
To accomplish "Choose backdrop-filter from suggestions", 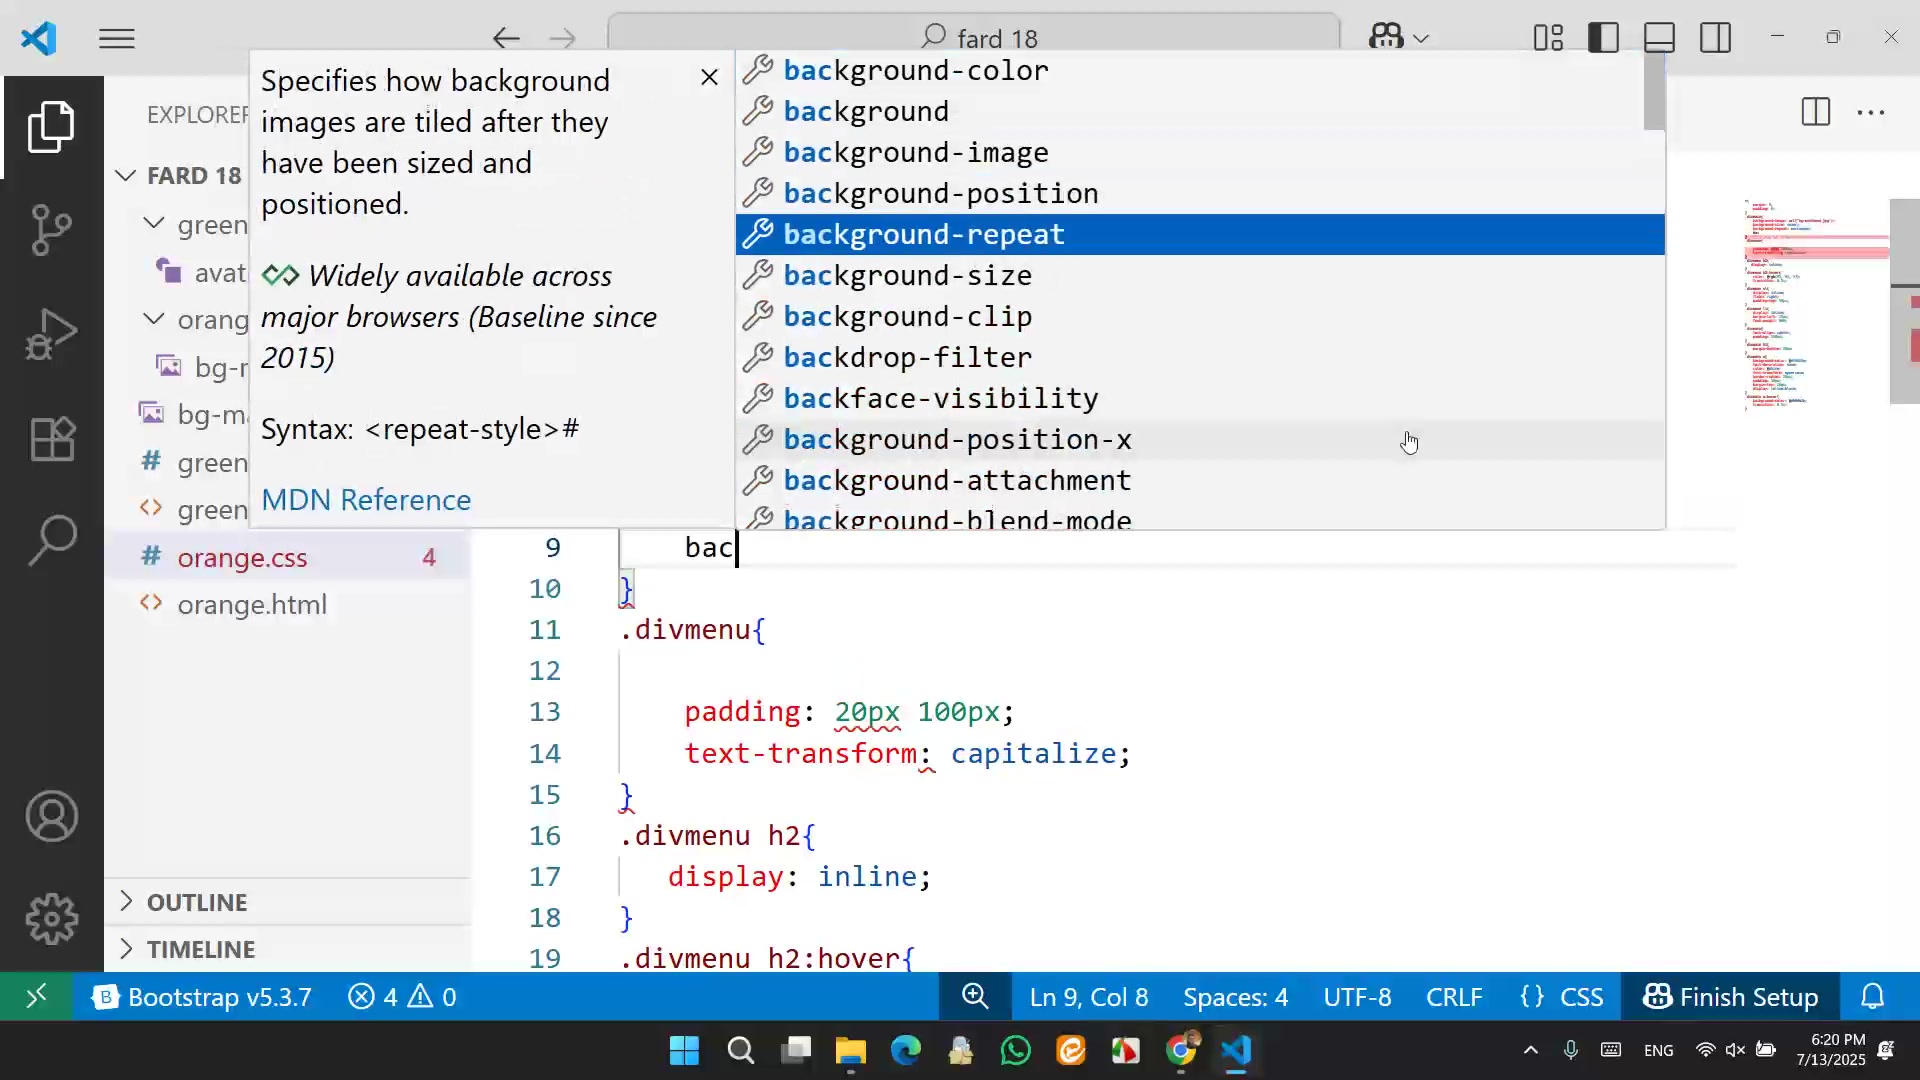I will (x=907, y=357).
